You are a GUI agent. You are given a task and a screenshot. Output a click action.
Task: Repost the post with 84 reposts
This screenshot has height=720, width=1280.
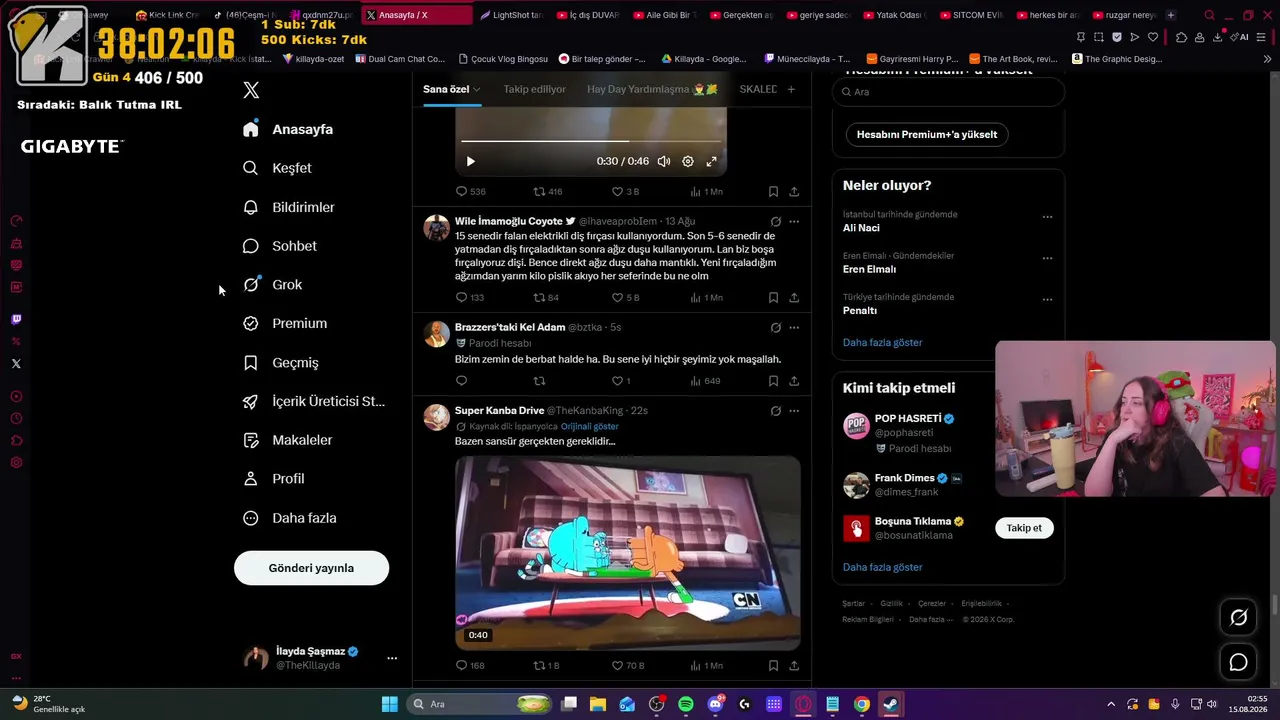click(x=546, y=297)
